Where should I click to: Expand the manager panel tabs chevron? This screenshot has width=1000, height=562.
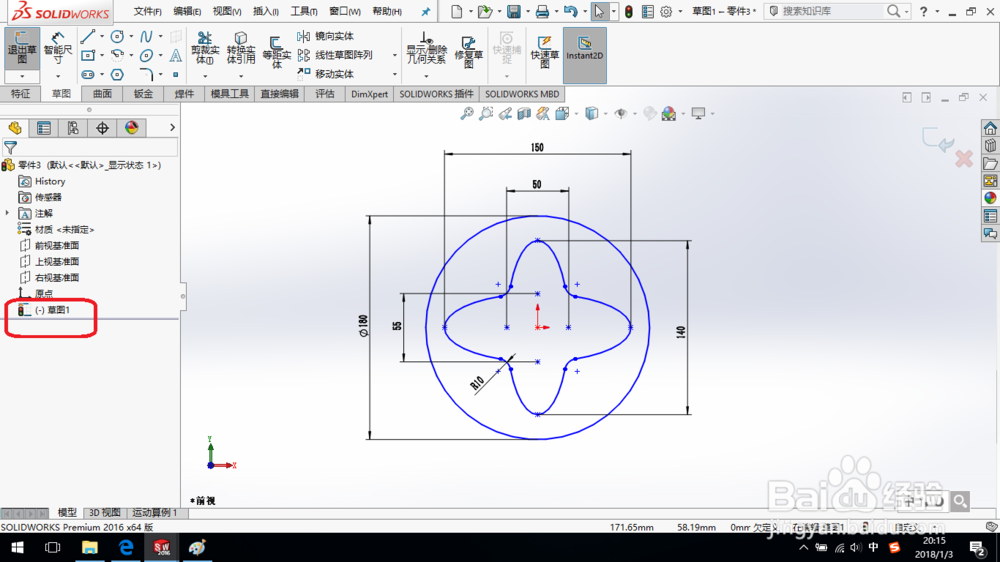pos(172,128)
